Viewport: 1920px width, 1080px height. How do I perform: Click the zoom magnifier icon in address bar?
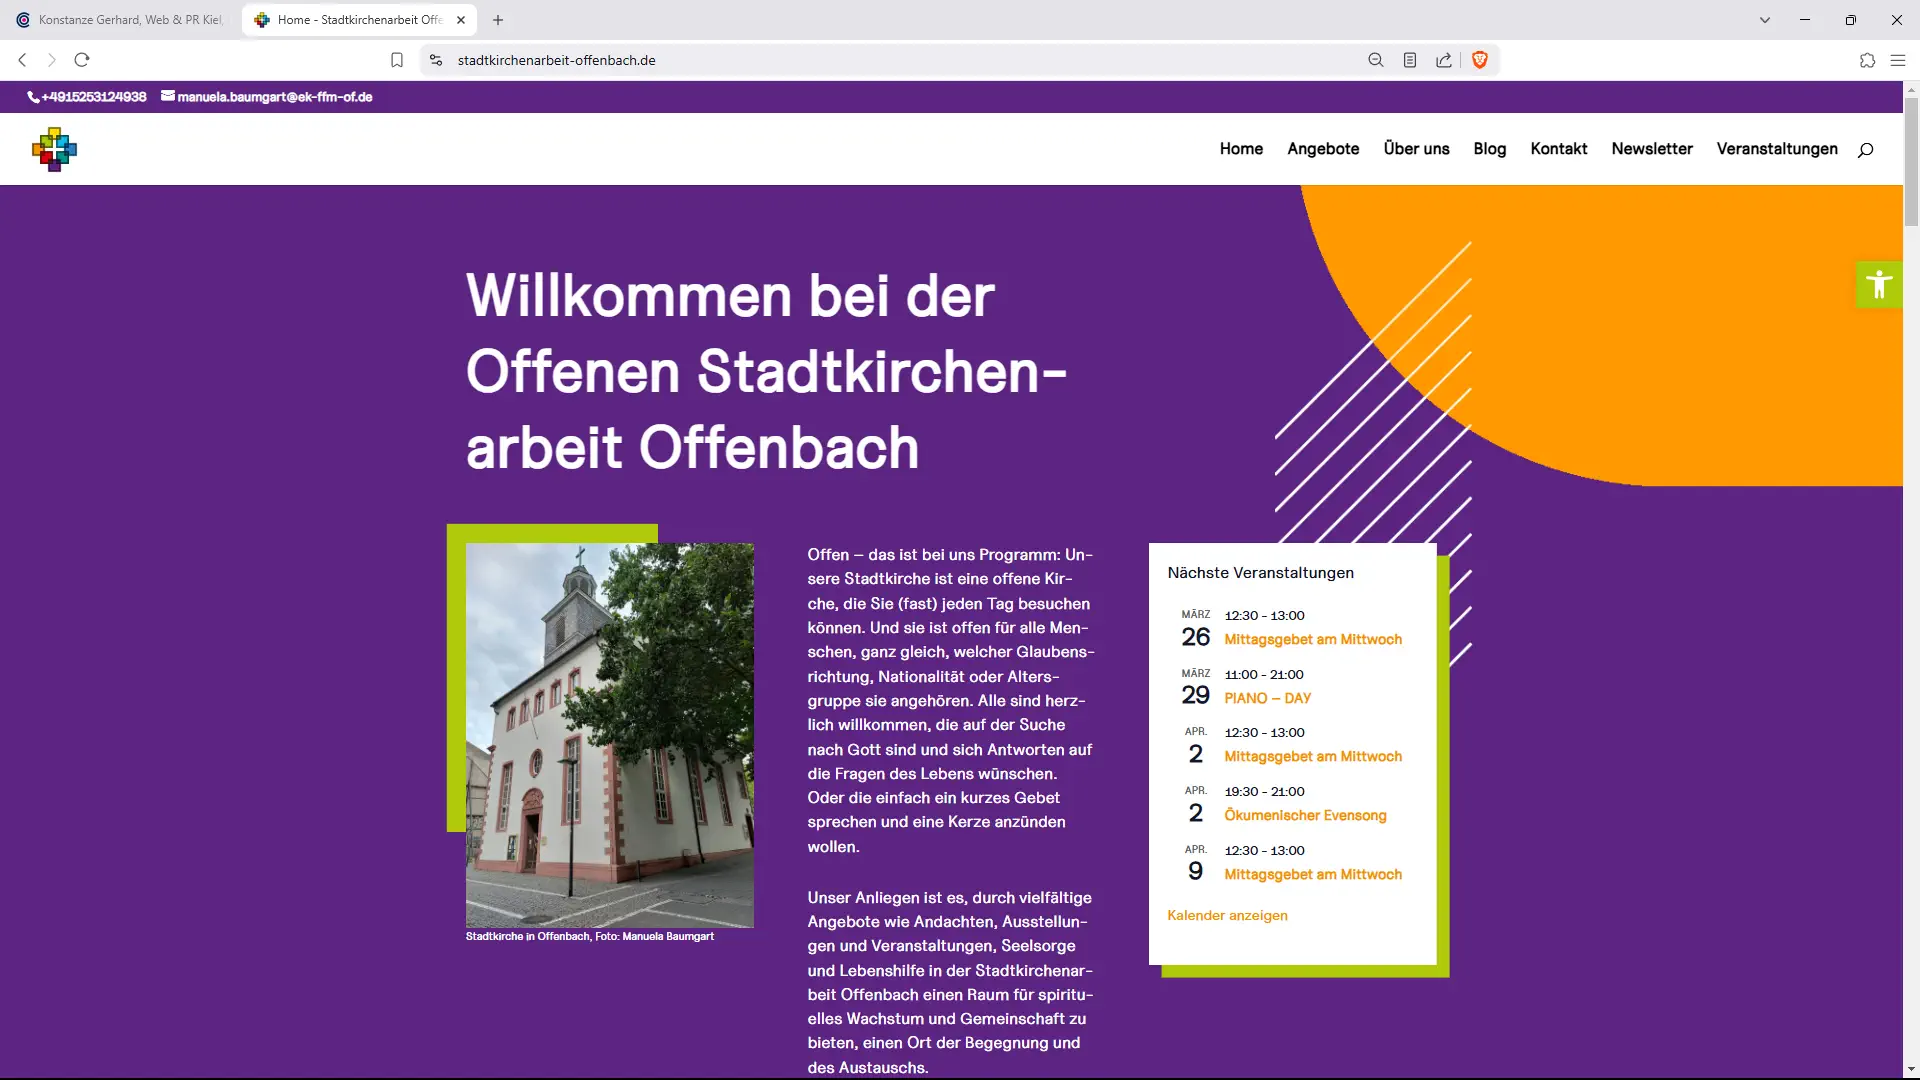(1376, 60)
